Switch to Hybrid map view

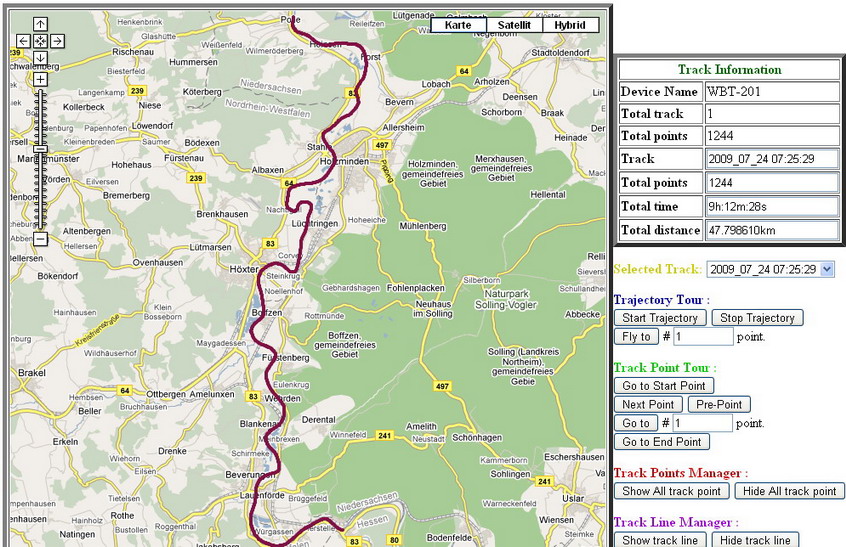tap(570, 25)
